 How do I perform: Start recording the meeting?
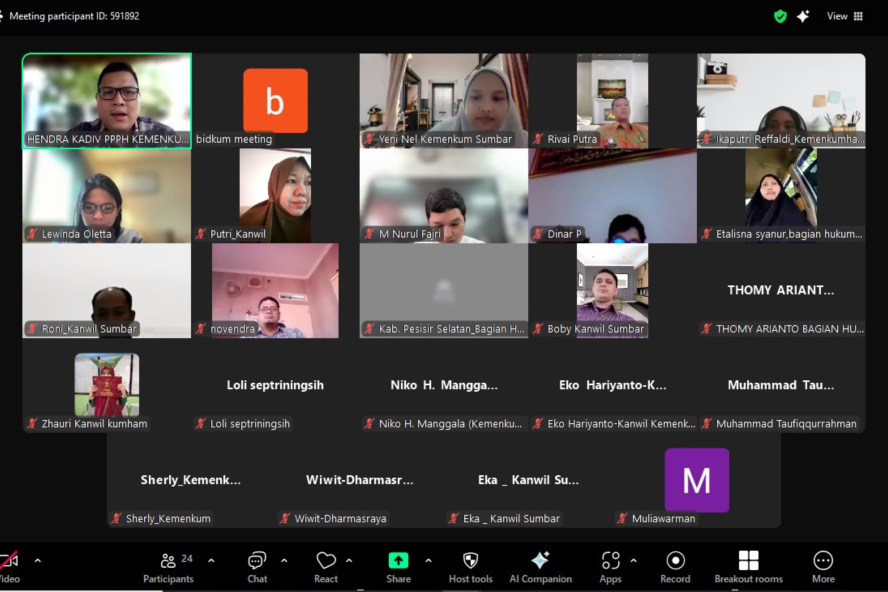(x=675, y=566)
